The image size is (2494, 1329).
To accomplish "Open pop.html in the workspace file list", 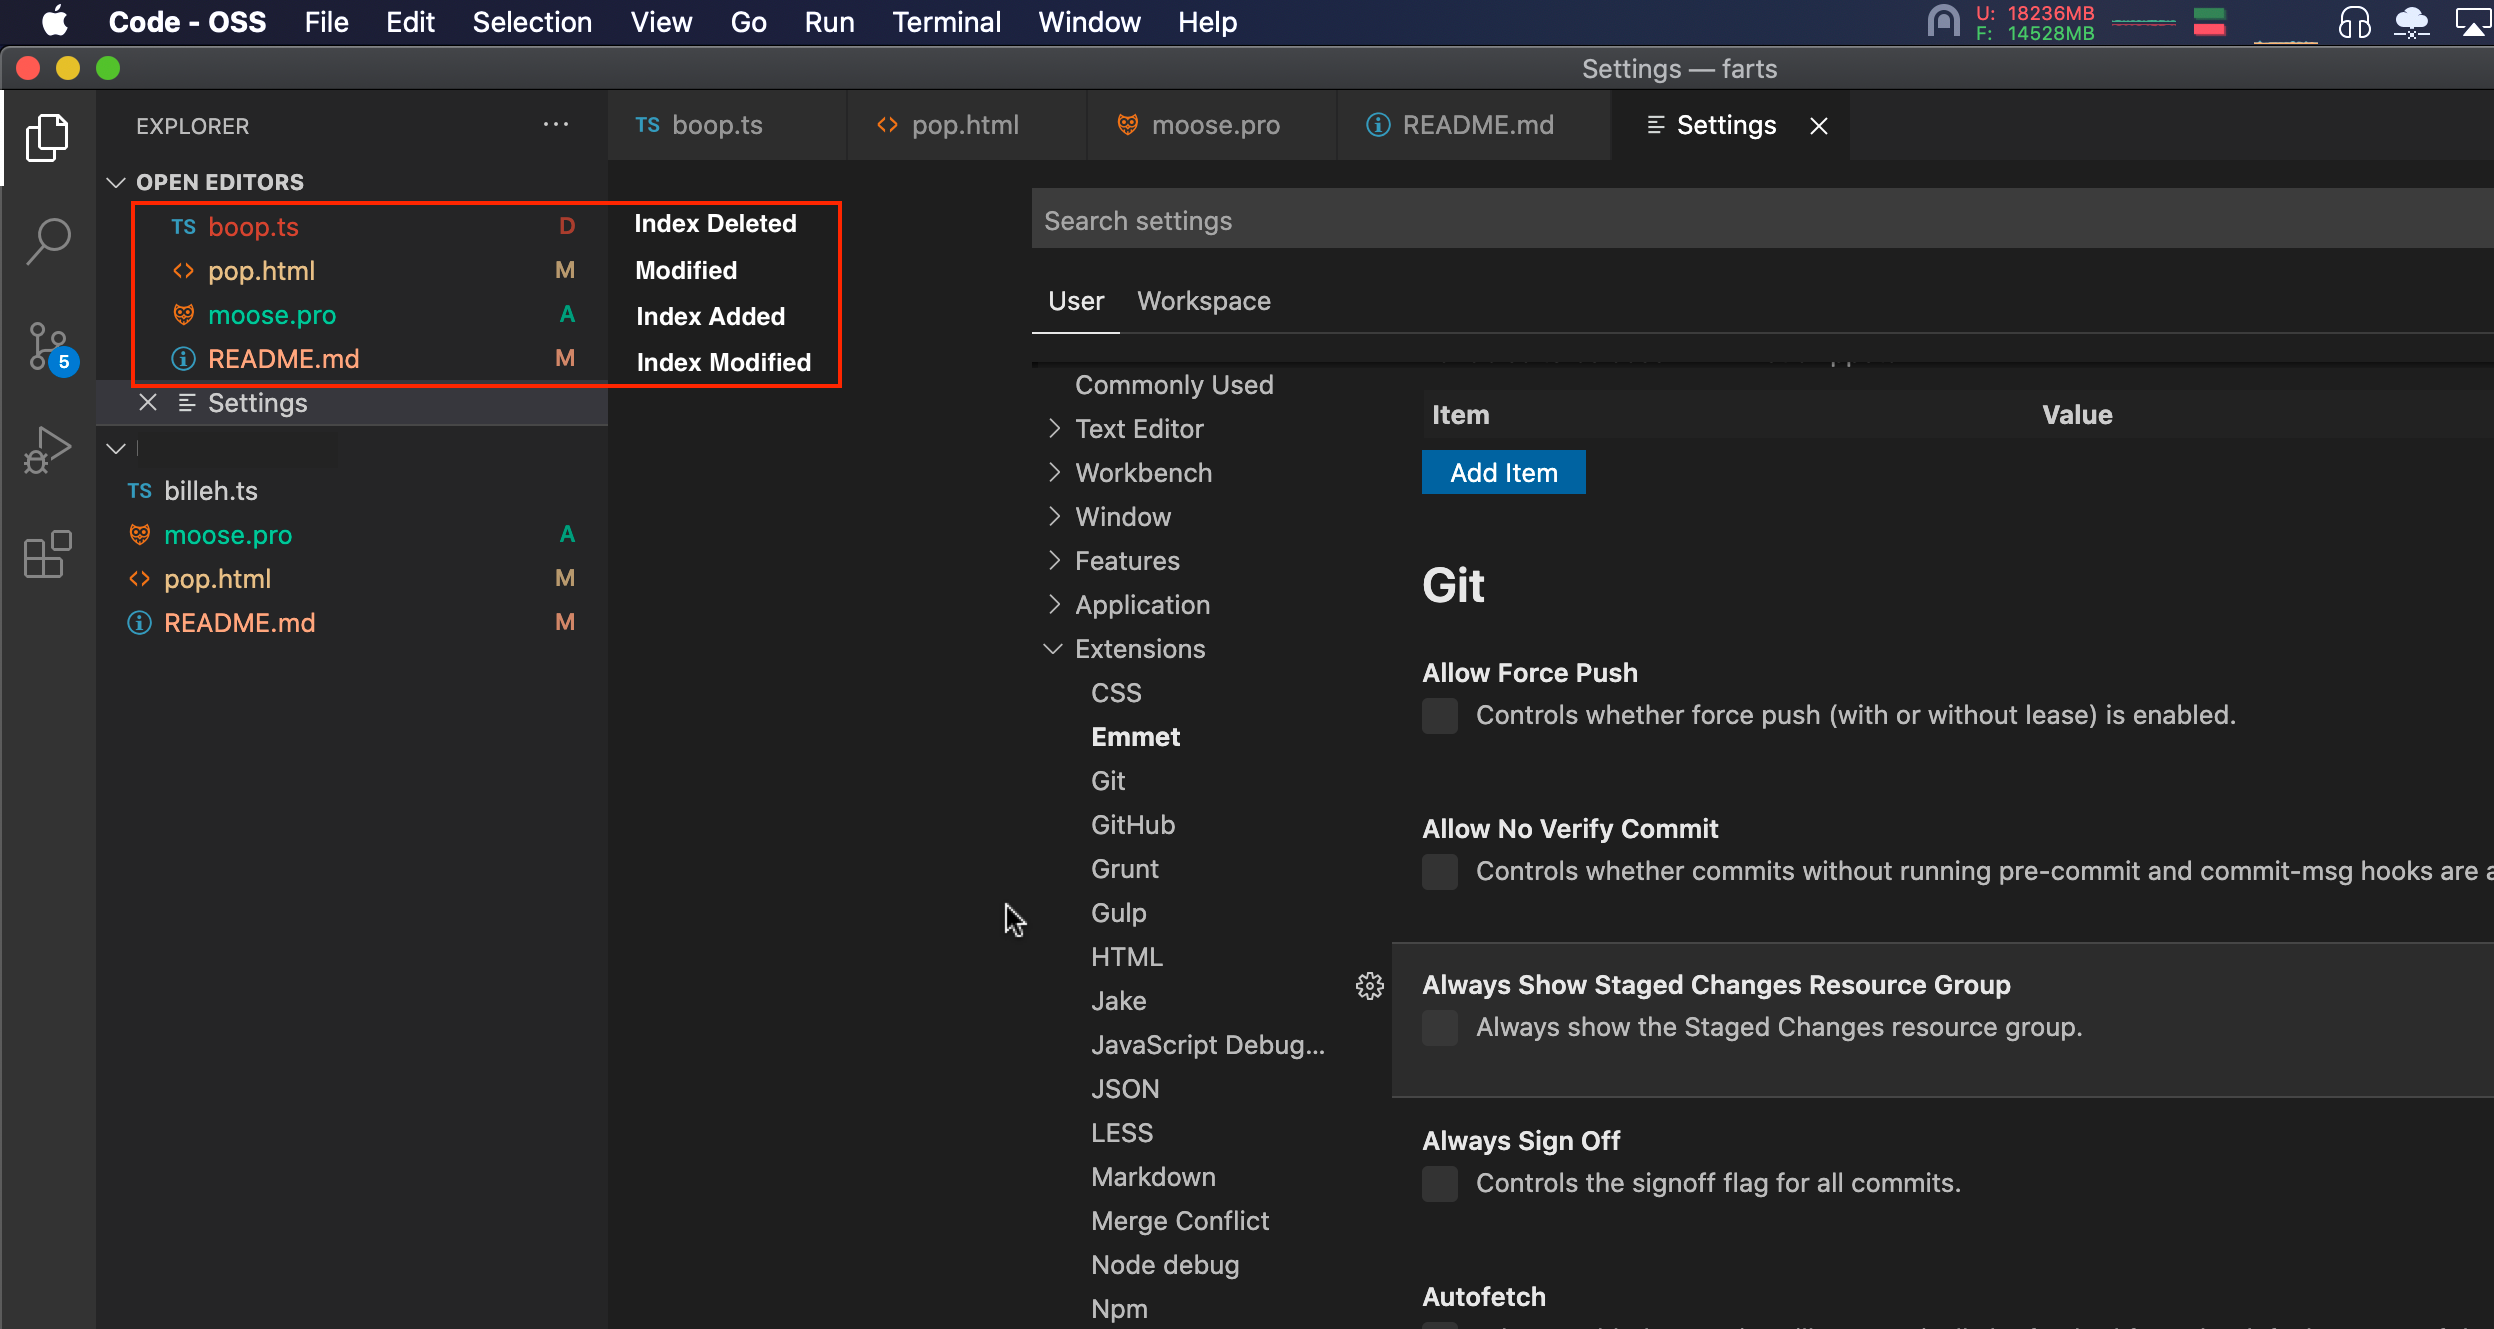I will coord(352,579).
